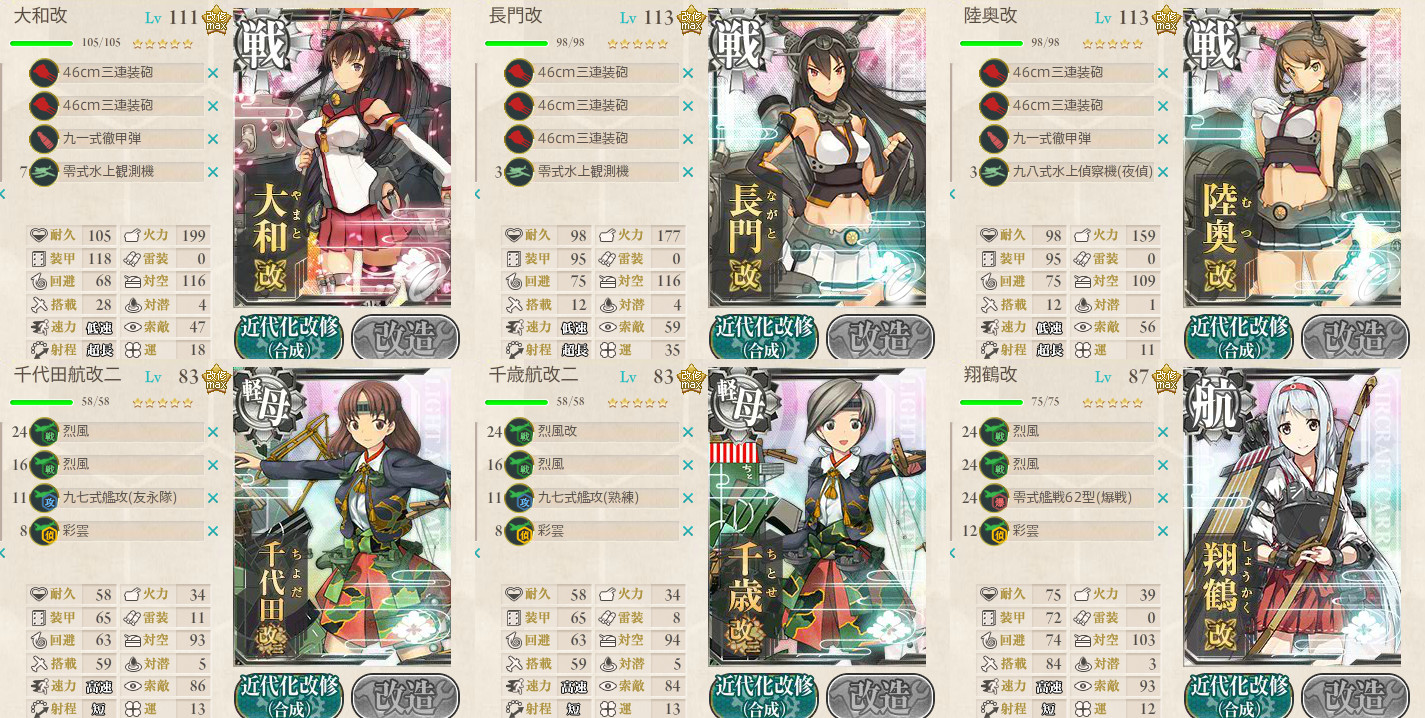Remove Nagato's third 46cm三連装砲 with the X
The height and width of the screenshot is (718, 1425).
coord(688,139)
